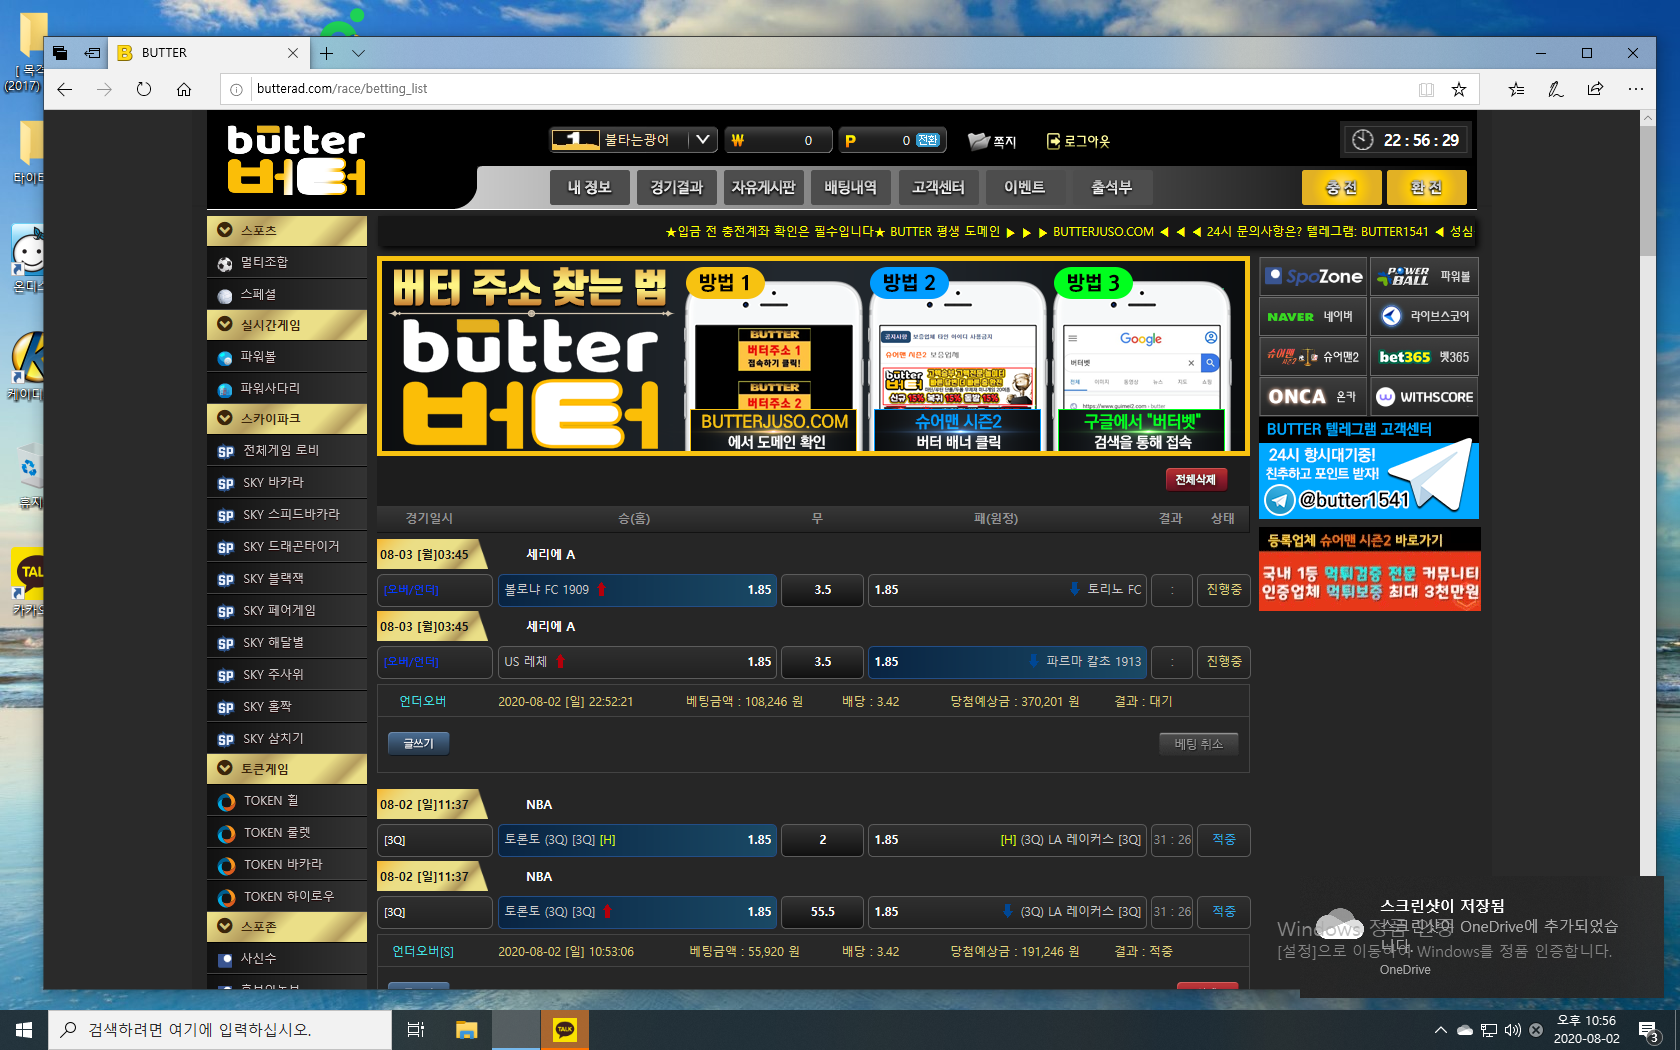Go to the 경기결과 menu tab
Image resolution: width=1680 pixels, height=1050 pixels.
(x=676, y=187)
